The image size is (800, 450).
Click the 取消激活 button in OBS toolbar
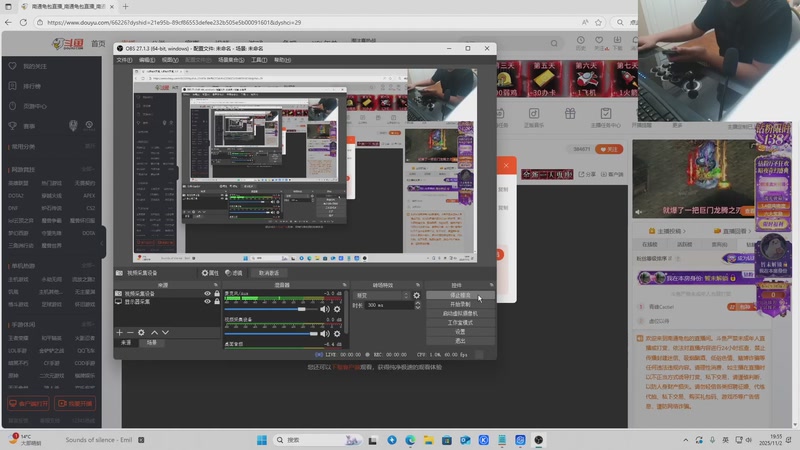coord(269,273)
